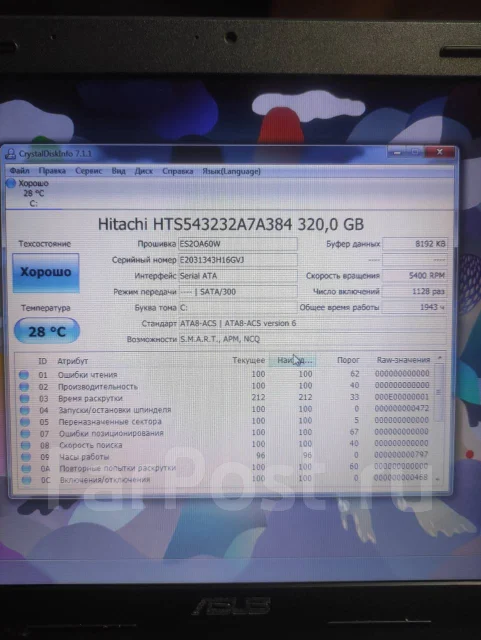Click the attribute list scroll down arrow
Screen dimensions: 481x640
pyautogui.click(x=438, y=479)
